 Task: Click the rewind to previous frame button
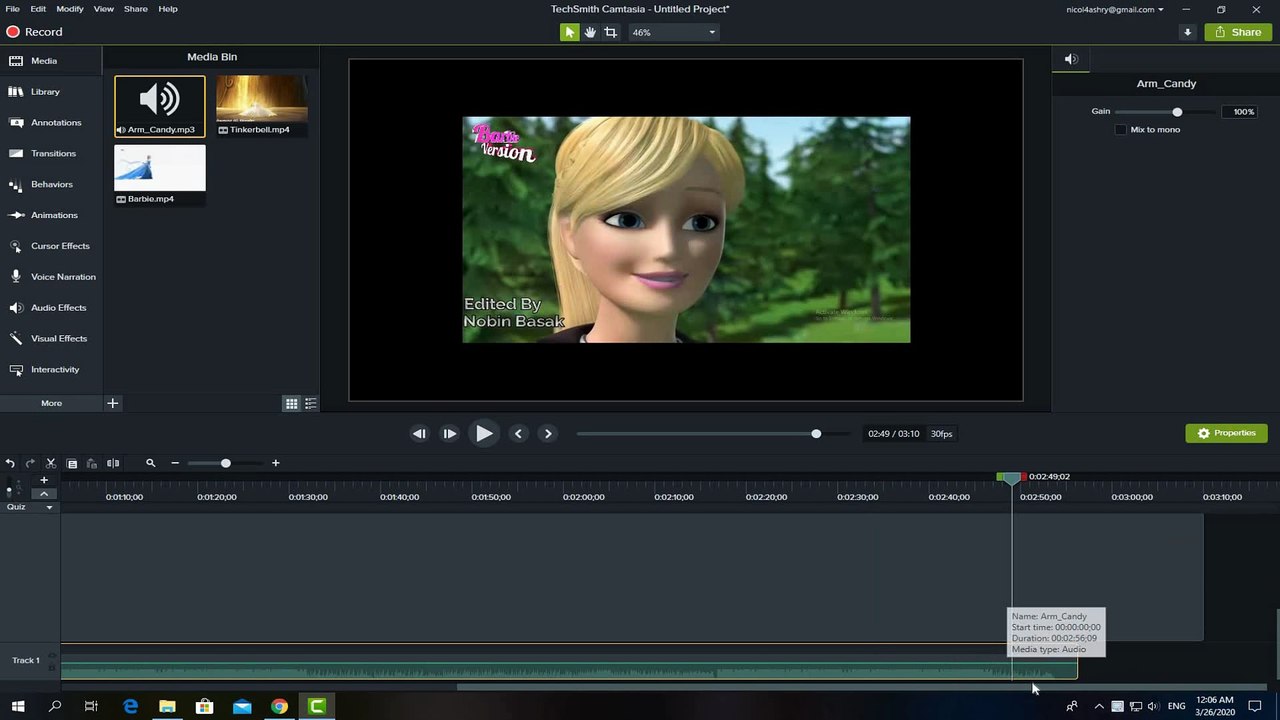419,434
